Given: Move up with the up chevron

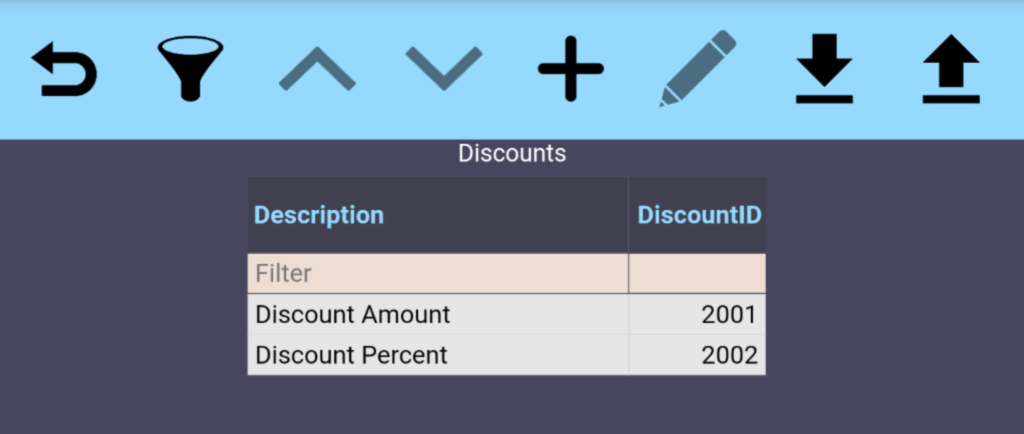Looking at the screenshot, I should coord(316,69).
